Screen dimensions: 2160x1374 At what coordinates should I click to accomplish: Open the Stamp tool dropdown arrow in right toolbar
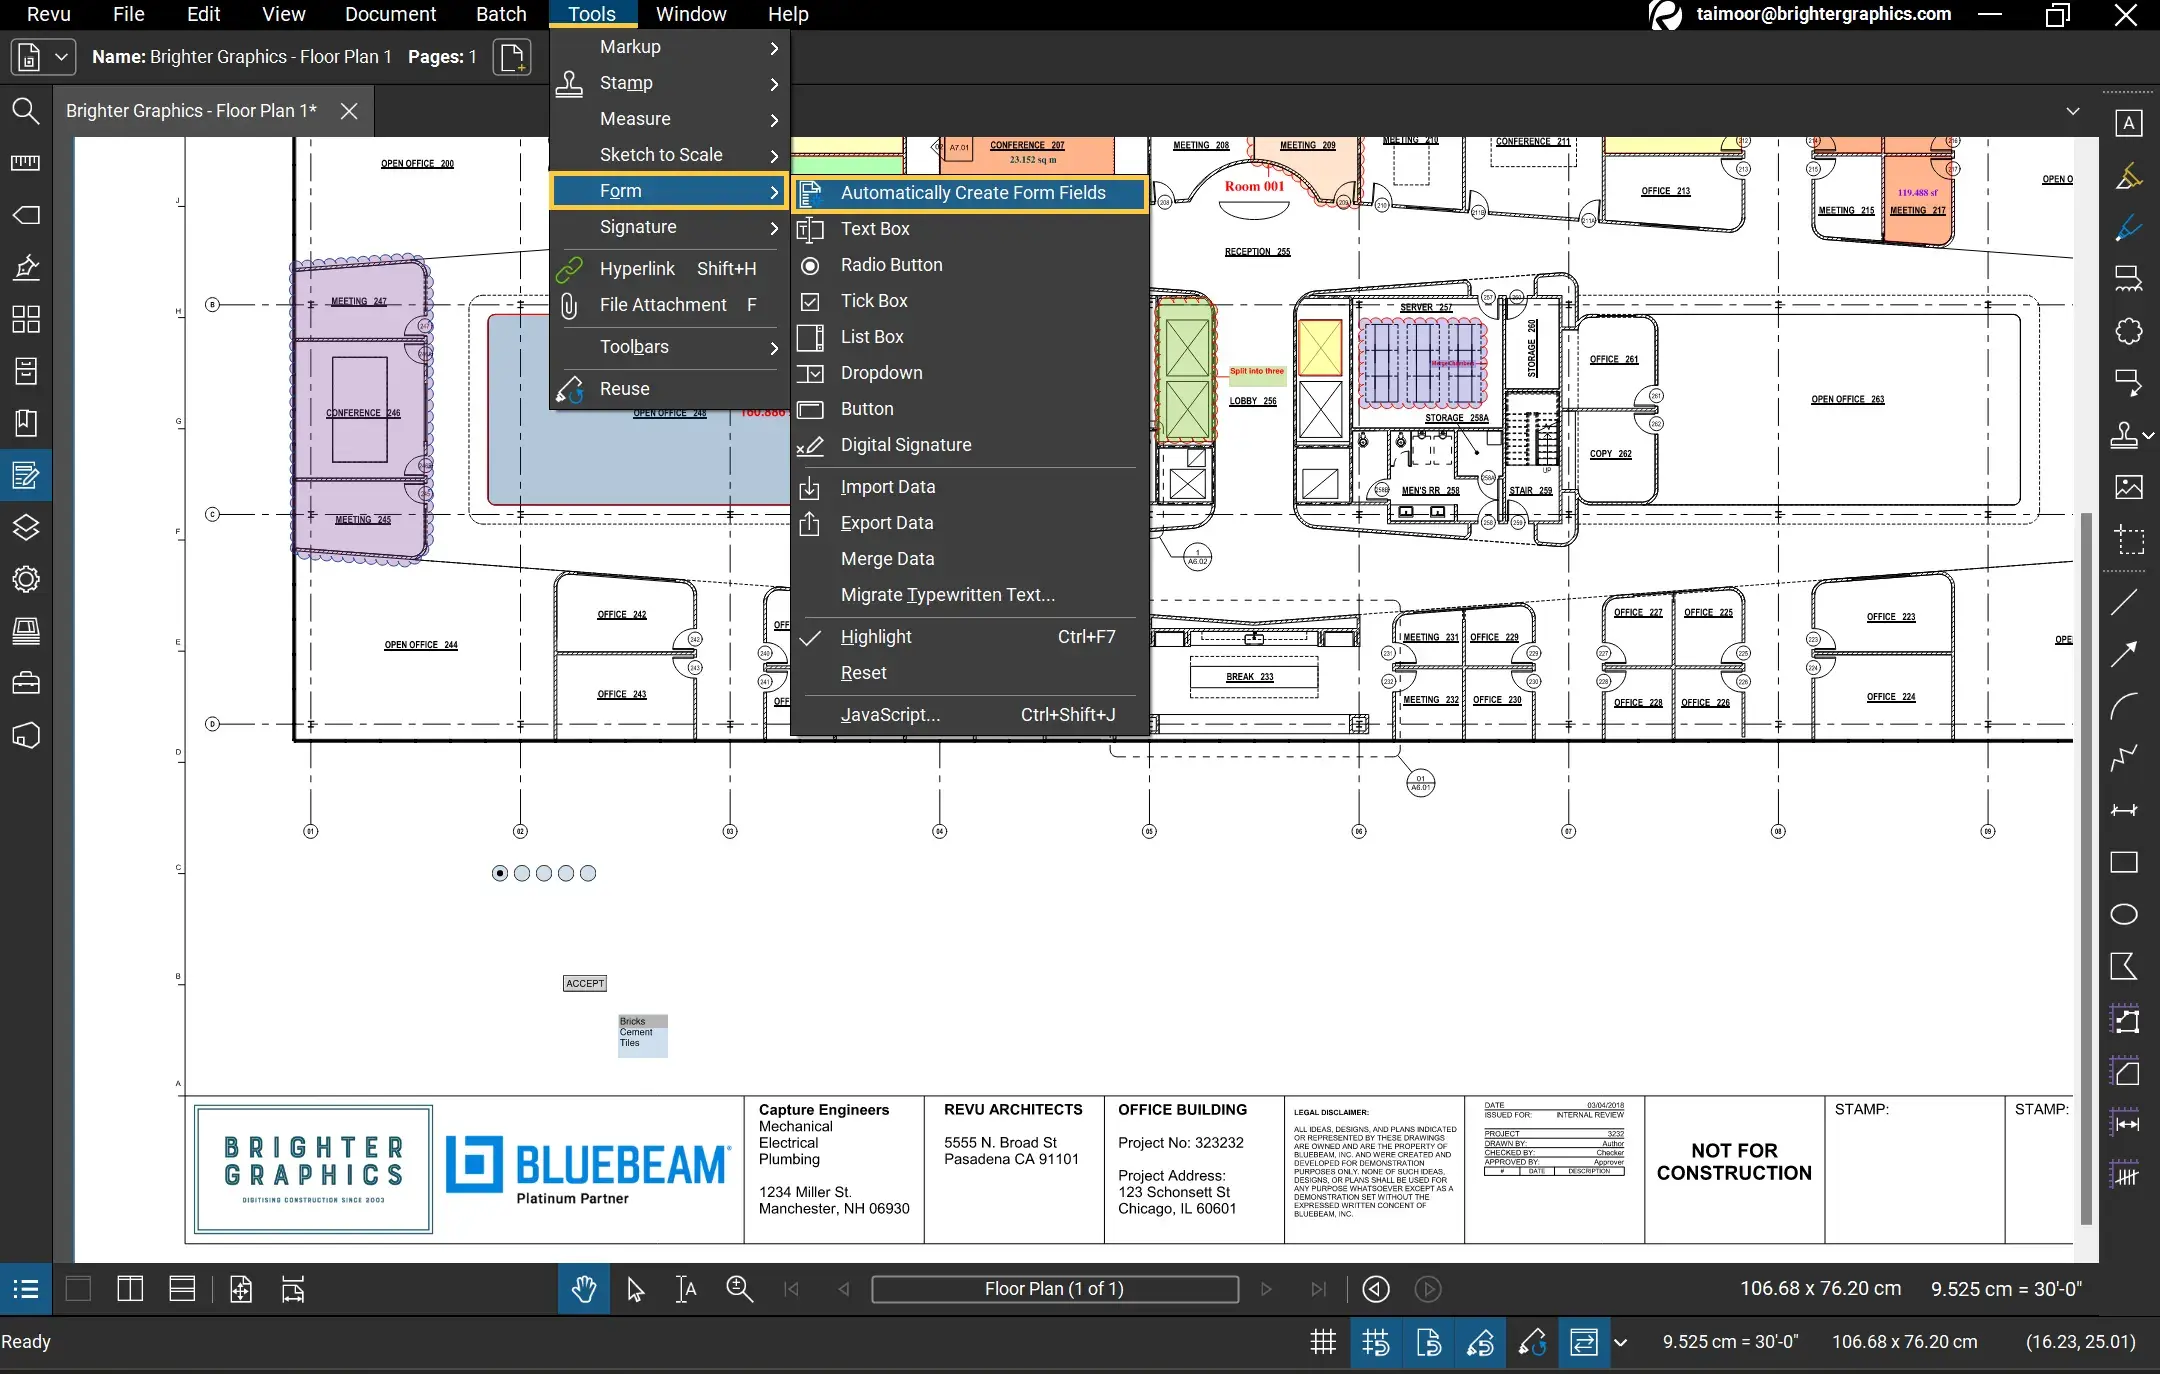pyautogui.click(x=2148, y=436)
